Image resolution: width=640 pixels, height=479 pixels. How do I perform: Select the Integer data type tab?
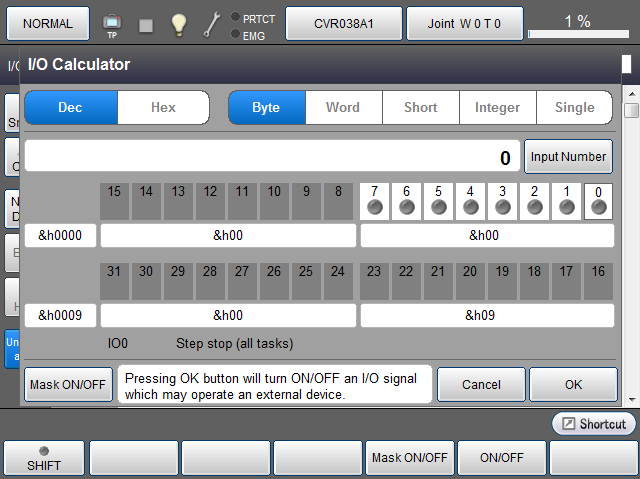point(497,108)
